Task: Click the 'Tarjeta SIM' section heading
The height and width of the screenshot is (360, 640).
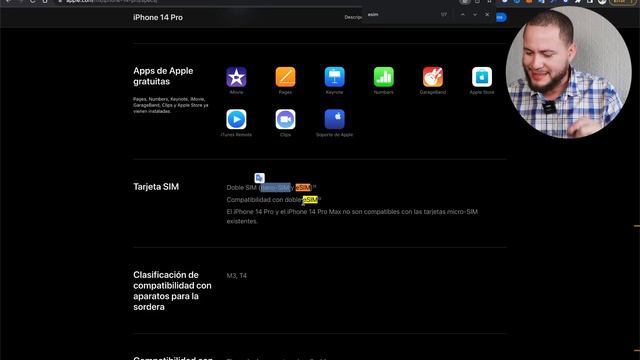Action: click(x=156, y=187)
